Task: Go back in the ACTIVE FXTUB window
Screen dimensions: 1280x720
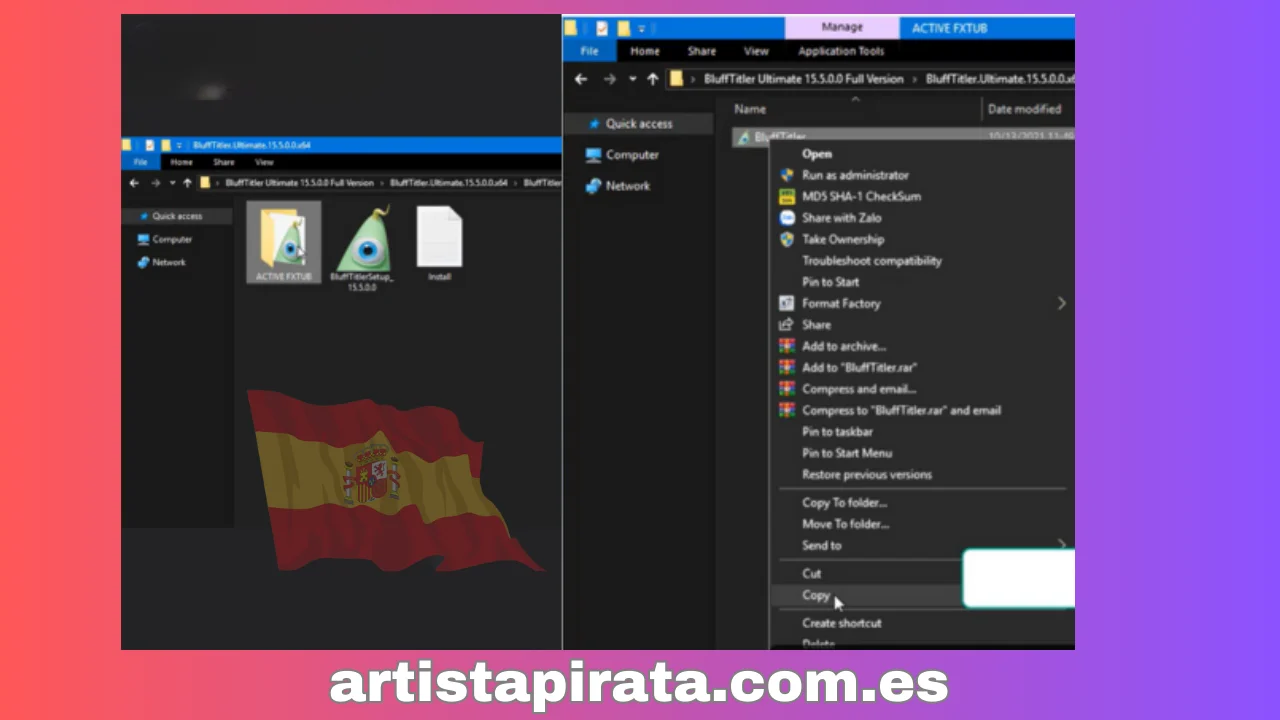Action: point(581,79)
